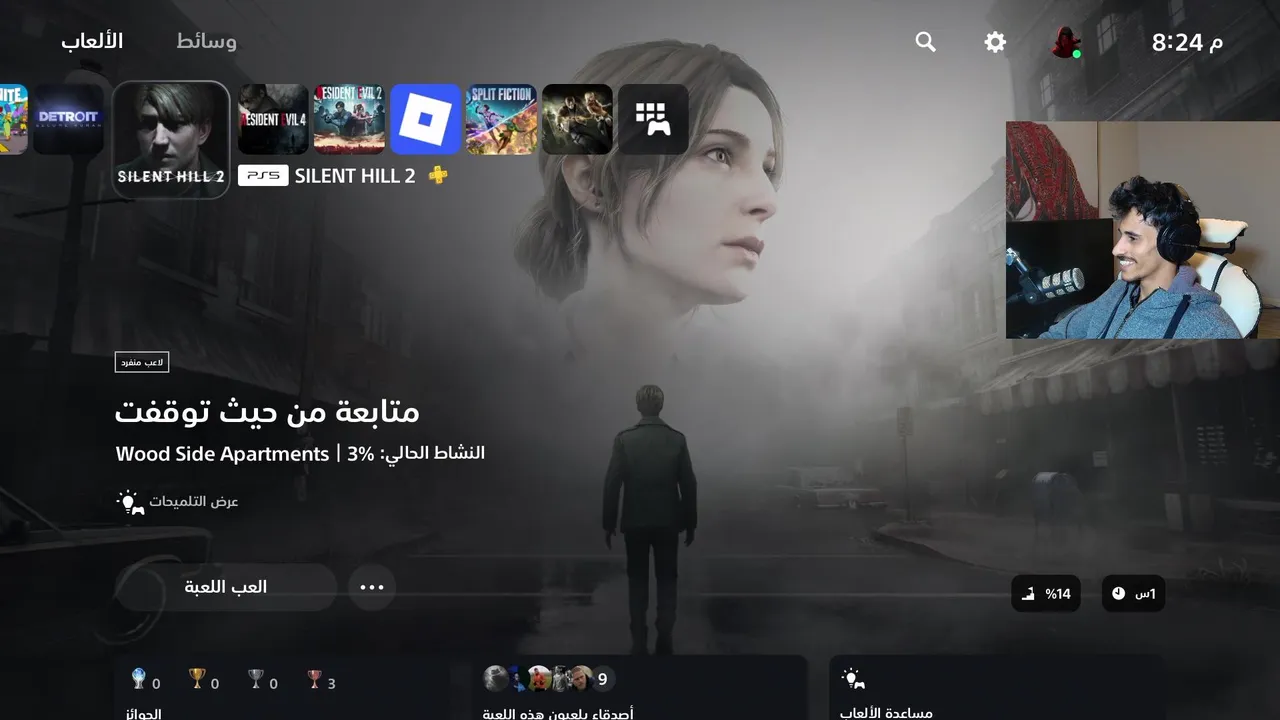Viewport: 1280px width, 720px height.
Task: Open متابعة من حيث توقفت activity card
Action: (267, 411)
